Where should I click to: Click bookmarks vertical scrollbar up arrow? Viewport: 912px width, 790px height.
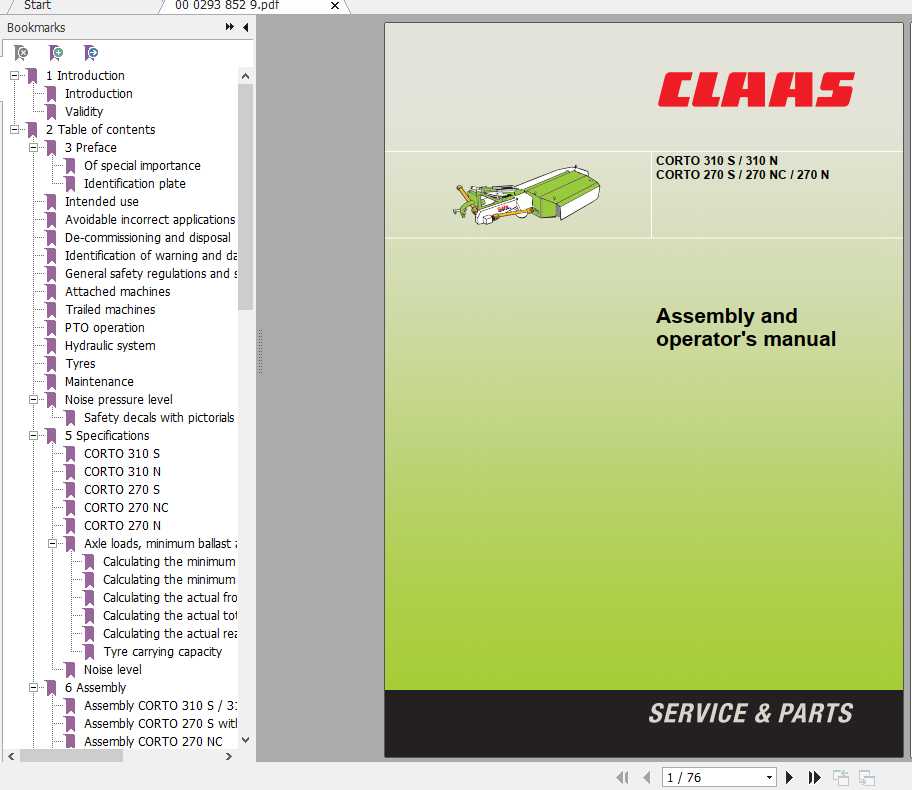[245, 76]
